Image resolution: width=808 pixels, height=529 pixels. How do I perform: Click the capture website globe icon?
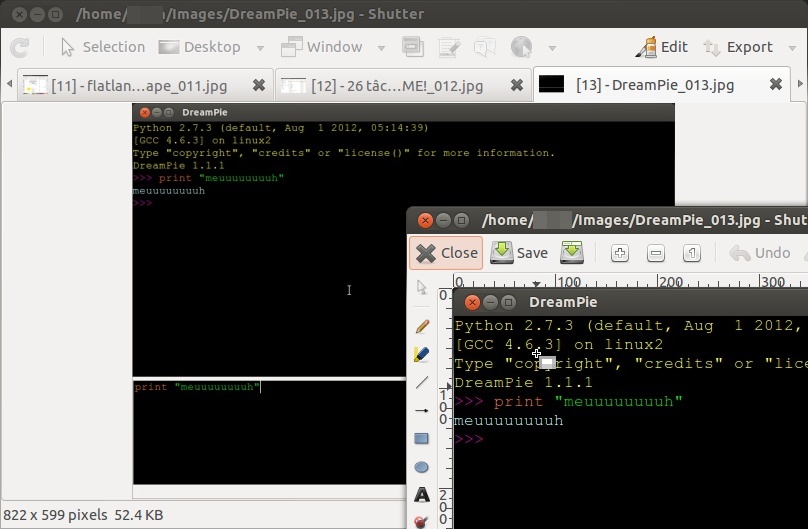click(x=521, y=47)
